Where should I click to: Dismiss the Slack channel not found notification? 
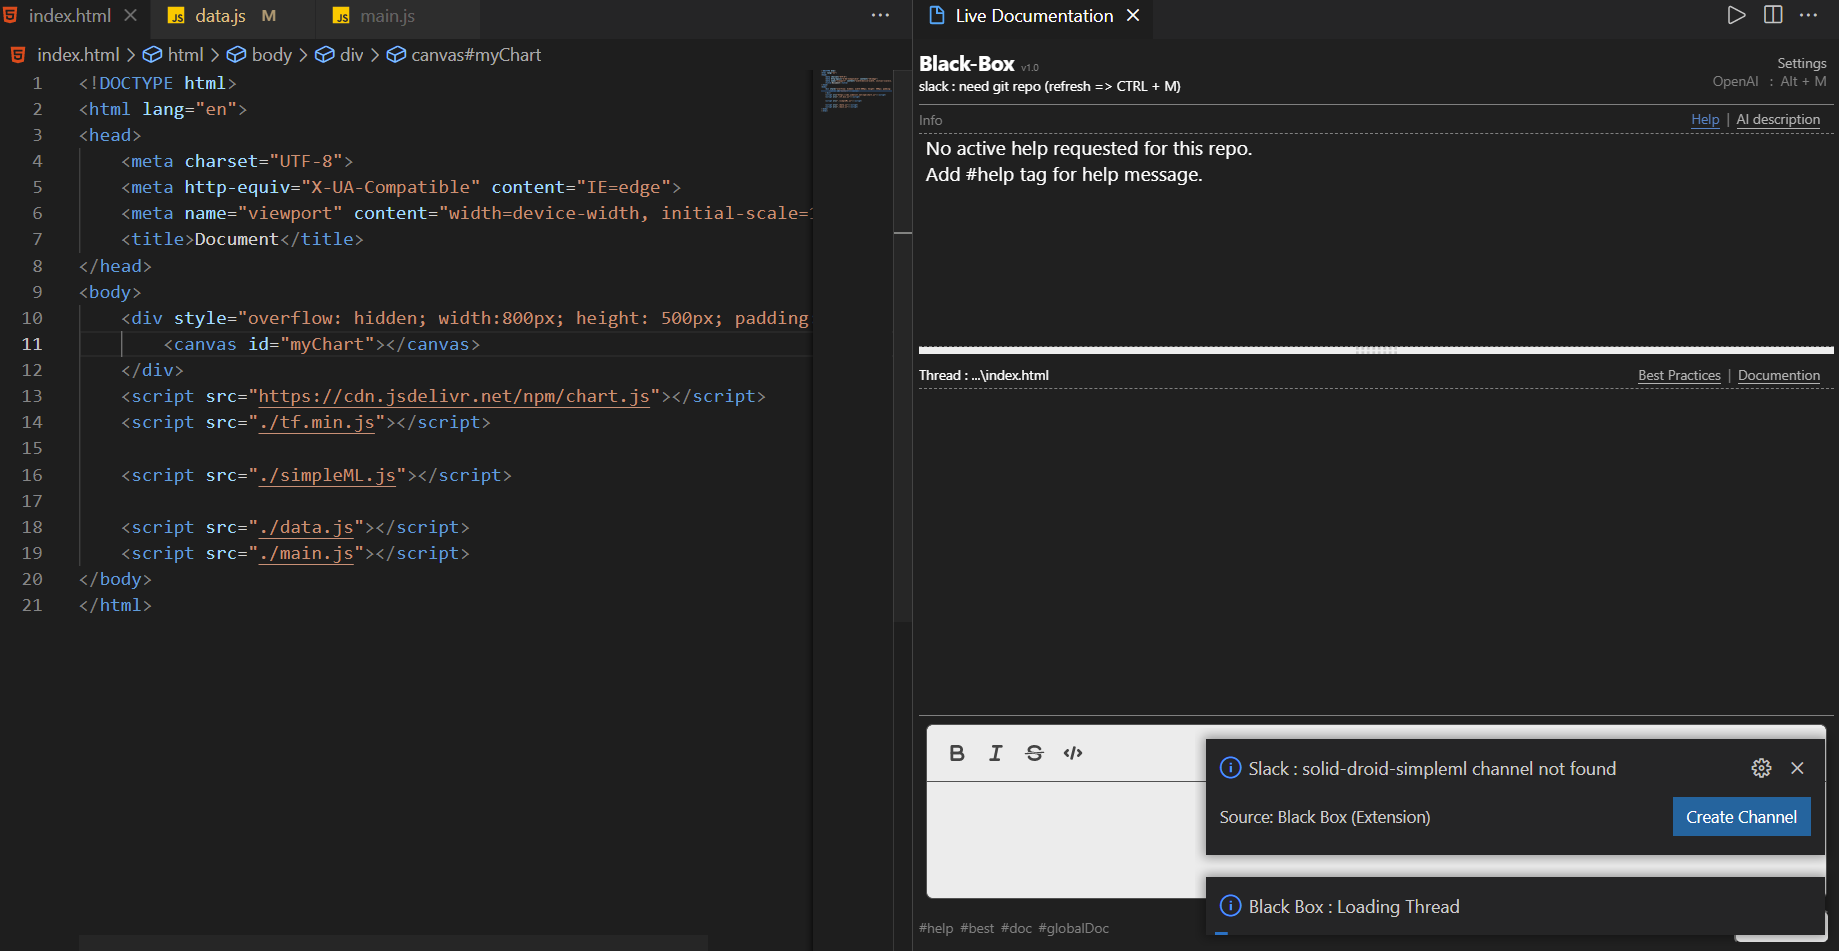pyautogui.click(x=1798, y=768)
